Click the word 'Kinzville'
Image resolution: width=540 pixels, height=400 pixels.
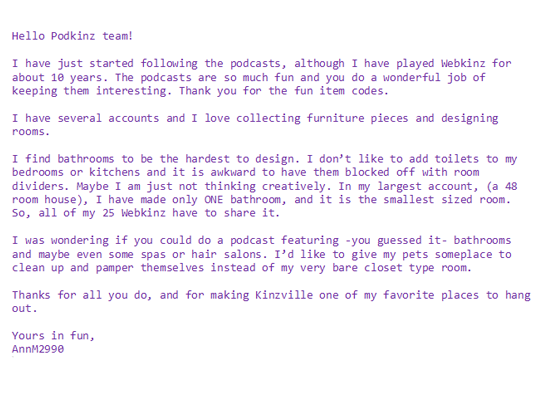tap(284, 295)
